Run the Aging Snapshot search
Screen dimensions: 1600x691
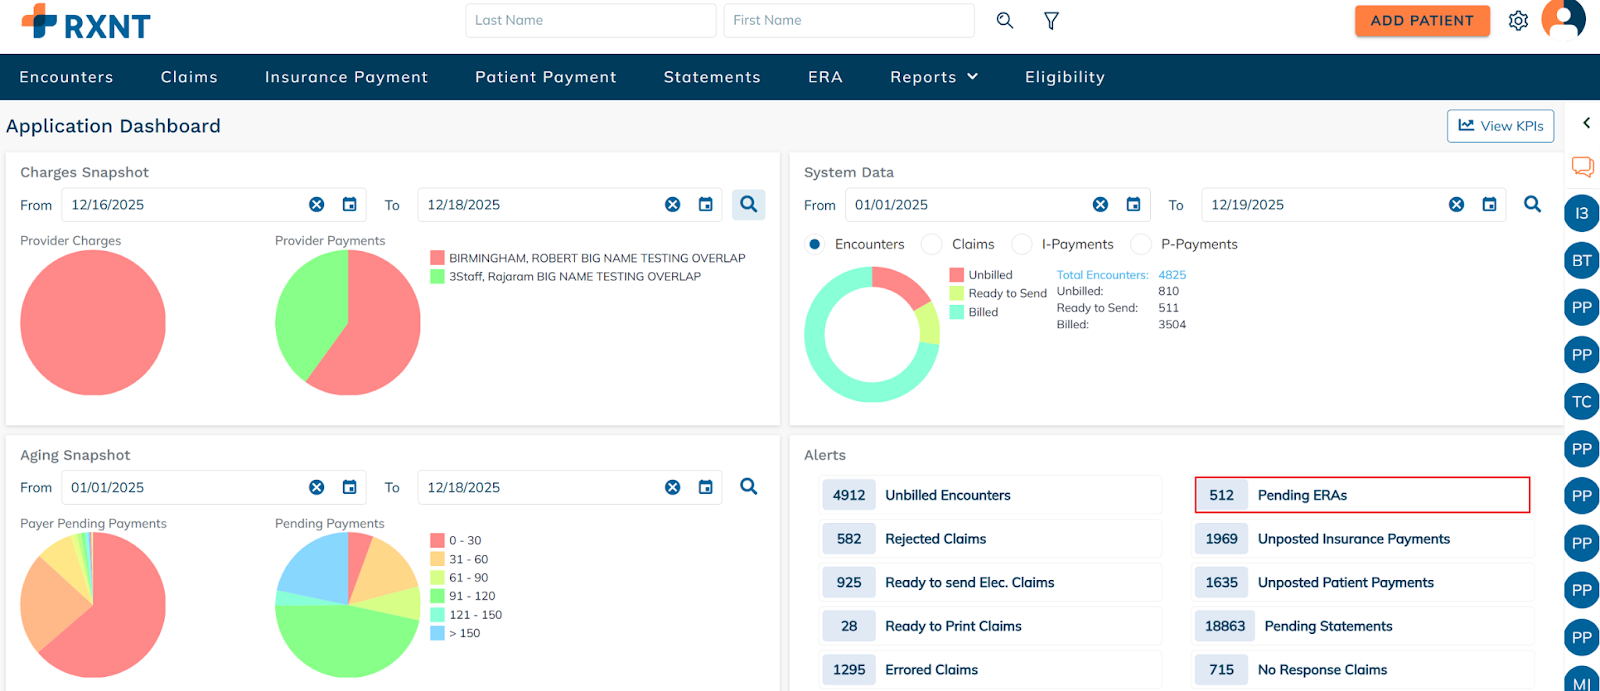coord(748,487)
